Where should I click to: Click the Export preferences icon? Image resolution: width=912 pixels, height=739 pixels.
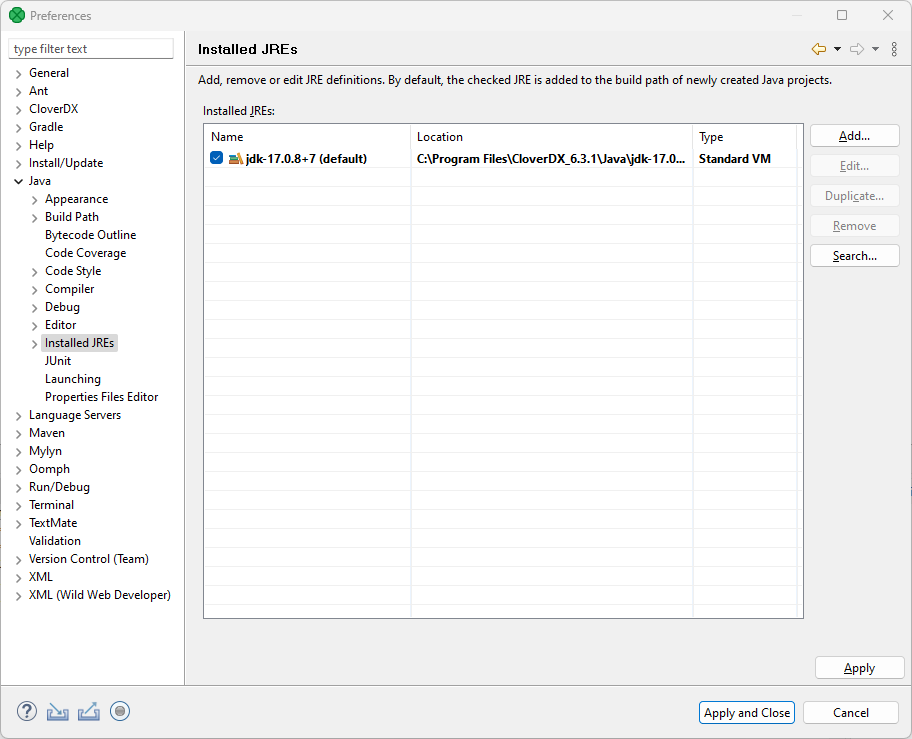(x=89, y=712)
